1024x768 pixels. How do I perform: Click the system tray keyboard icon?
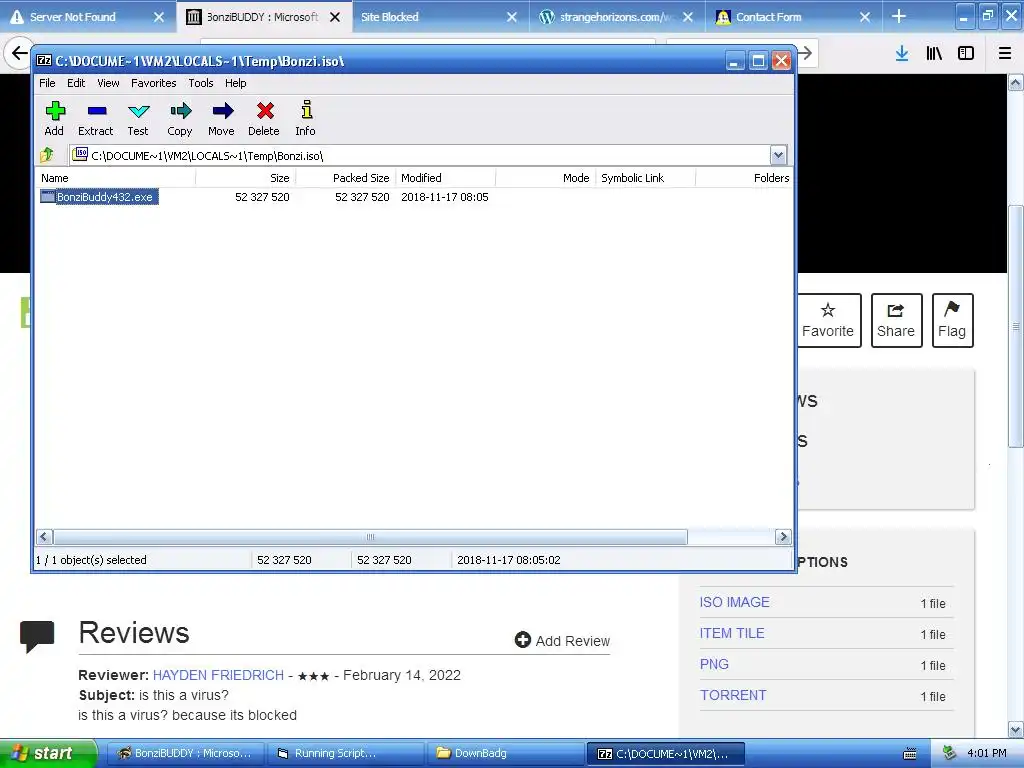point(910,754)
